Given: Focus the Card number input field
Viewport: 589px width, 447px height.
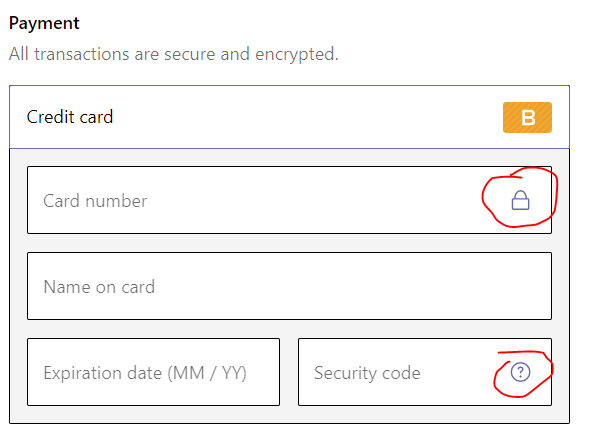Looking at the screenshot, I should [x=289, y=200].
